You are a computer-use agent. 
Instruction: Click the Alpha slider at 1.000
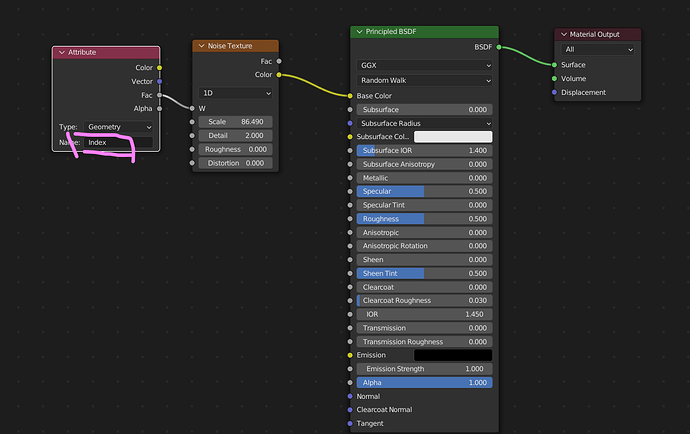424,383
